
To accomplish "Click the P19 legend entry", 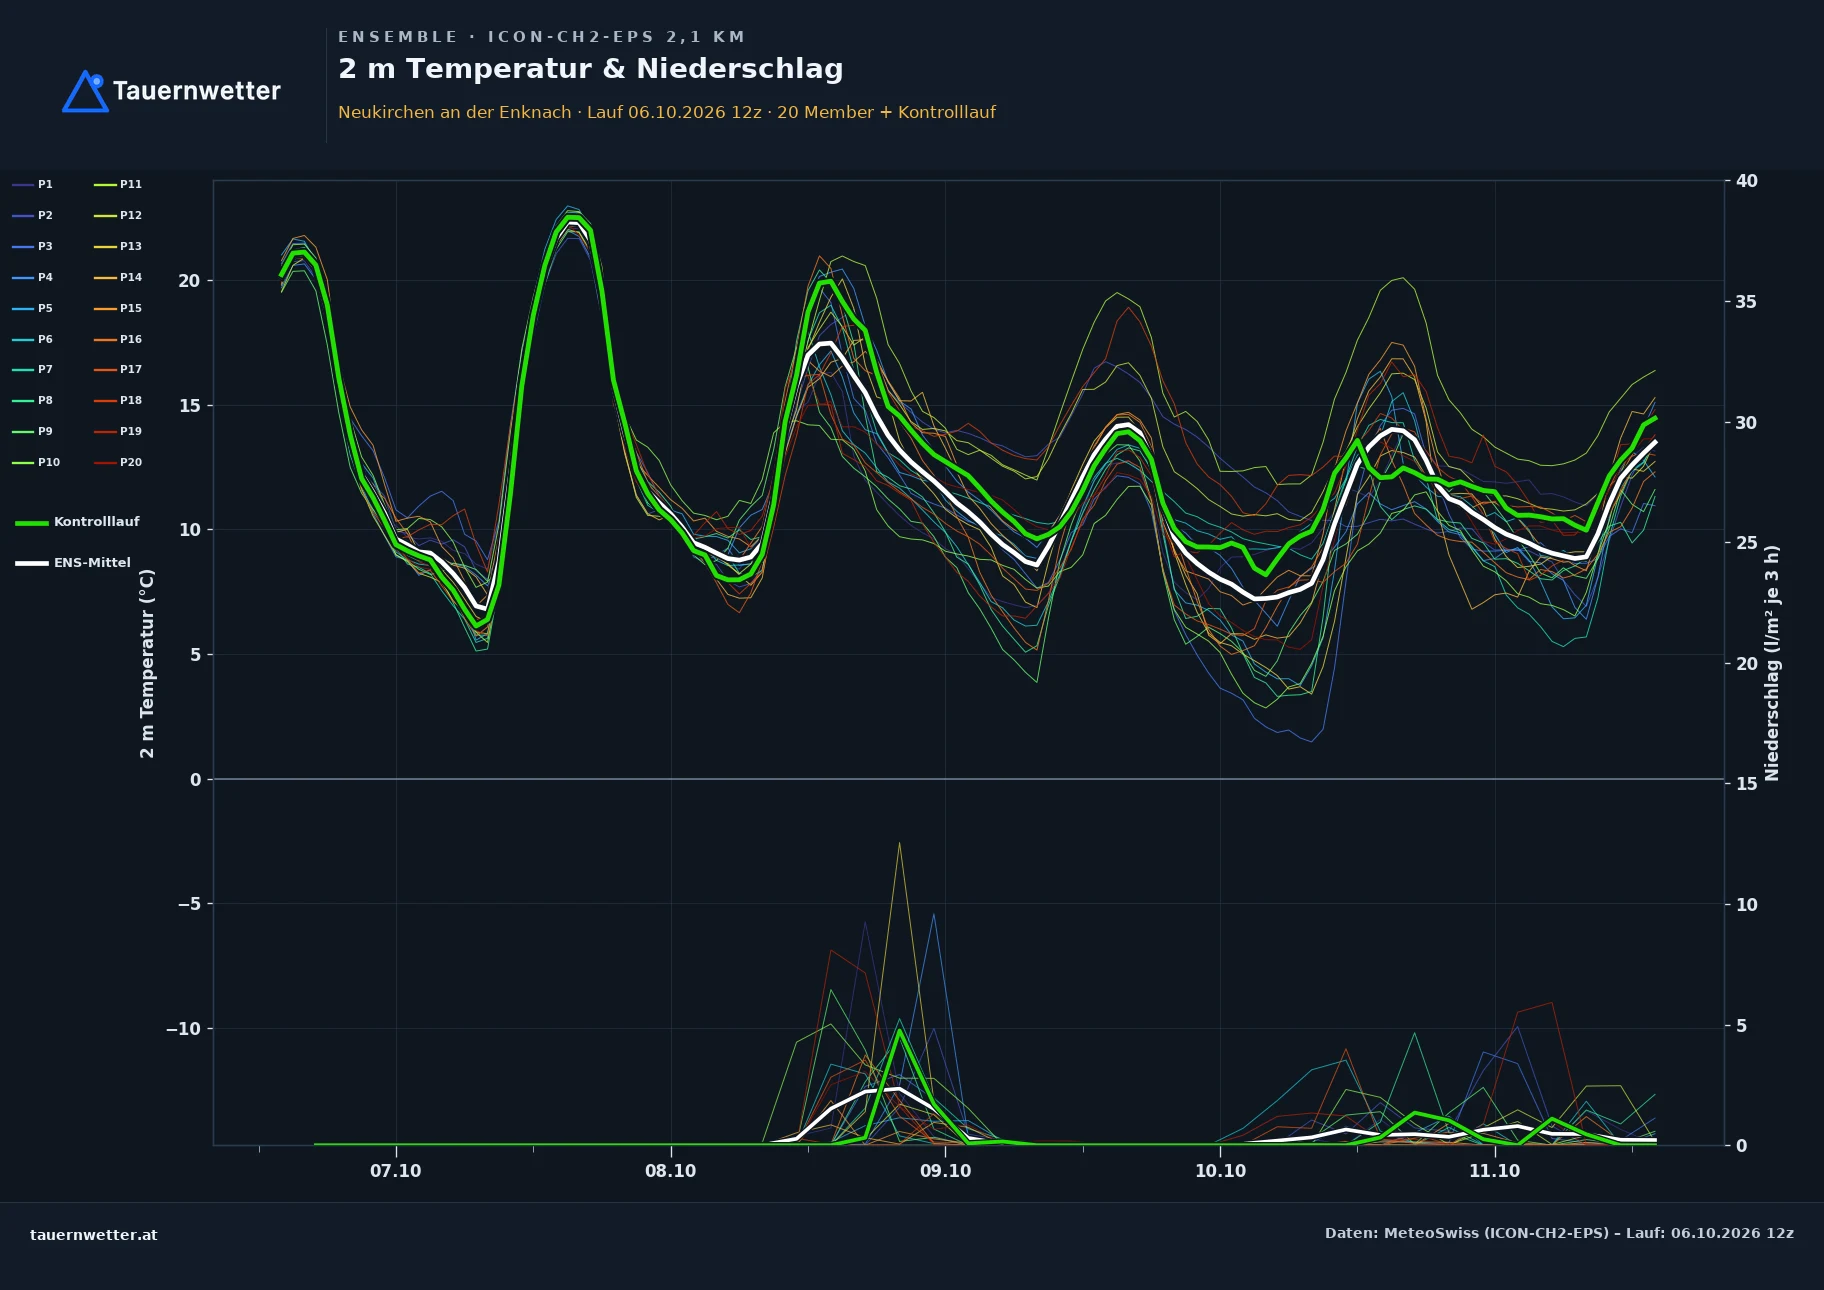I will coord(118,431).
